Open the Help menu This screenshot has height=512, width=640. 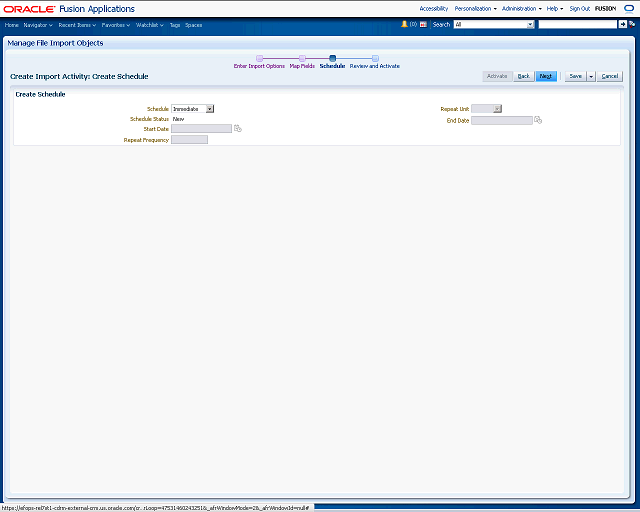(554, 8)
